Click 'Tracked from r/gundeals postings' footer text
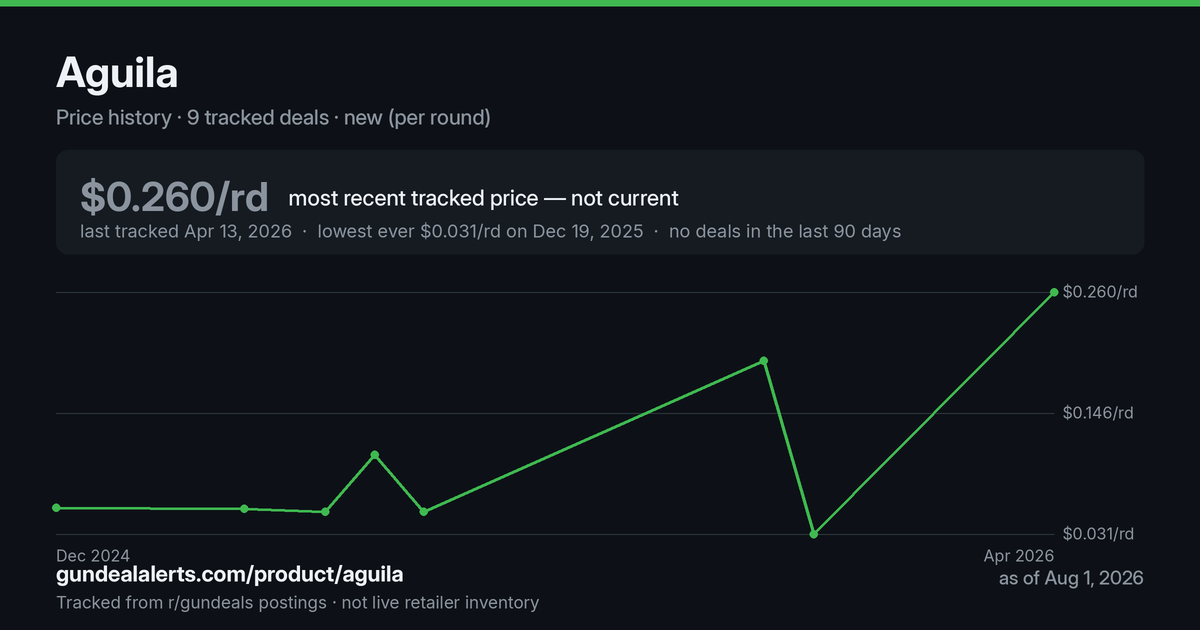1200x630 pixels. [191, 603]
